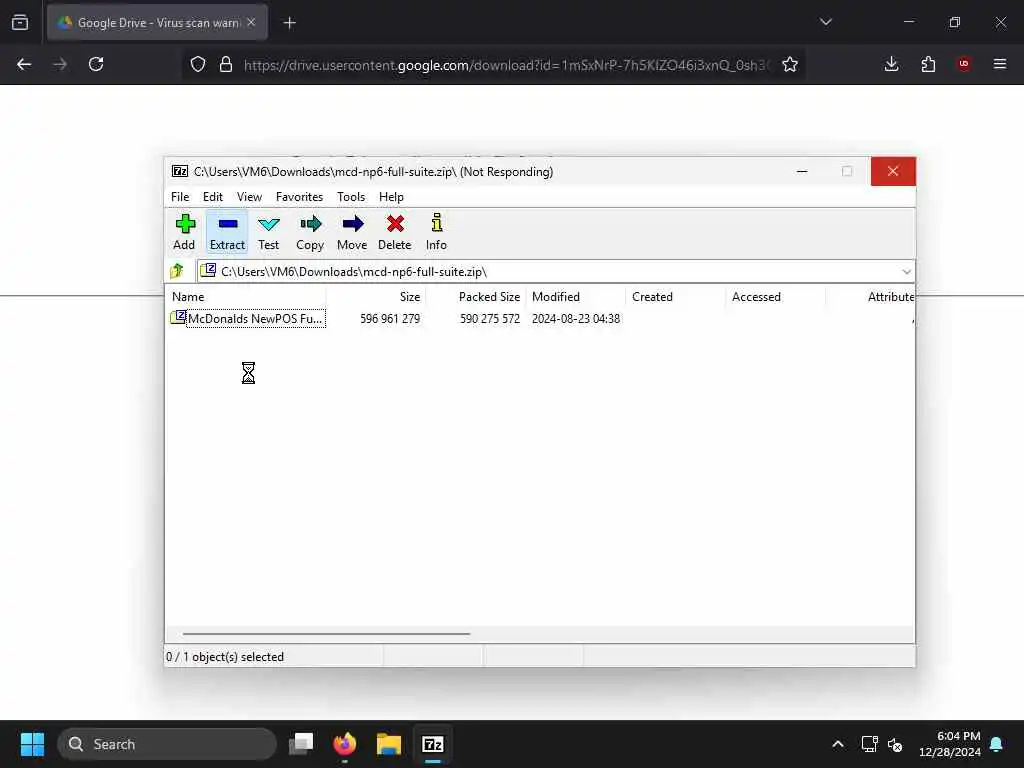Open the Edit menu
Screen dimensions: 1024x768
point(212,197)
